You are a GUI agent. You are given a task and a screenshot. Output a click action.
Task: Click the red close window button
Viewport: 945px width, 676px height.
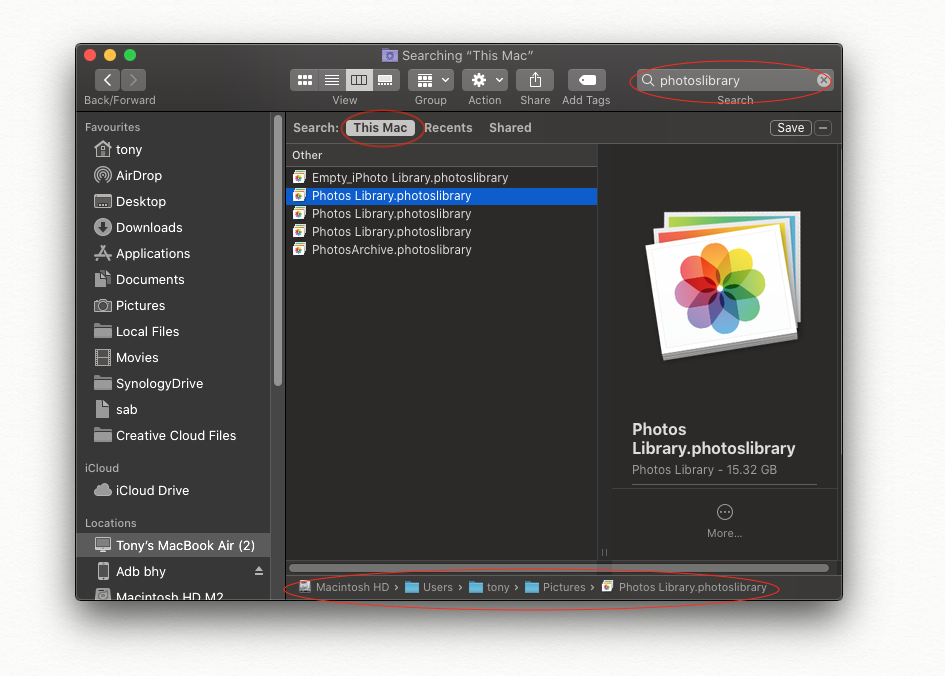[90, 55]
